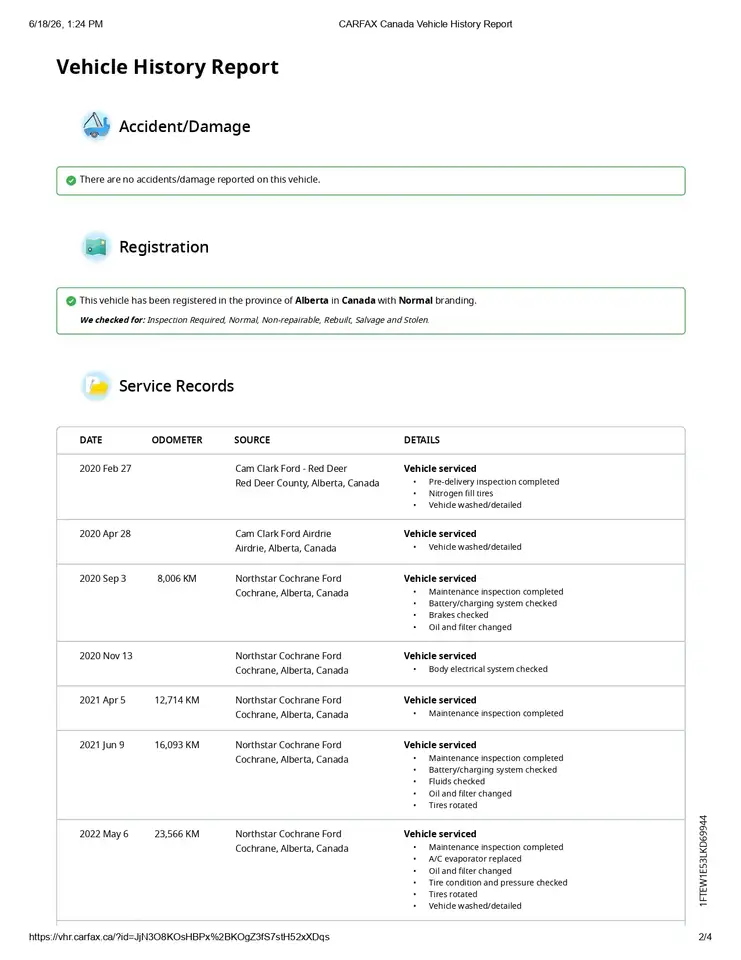Select the Accident/Damage heading
741x960 pixels.
click(184, 126)
